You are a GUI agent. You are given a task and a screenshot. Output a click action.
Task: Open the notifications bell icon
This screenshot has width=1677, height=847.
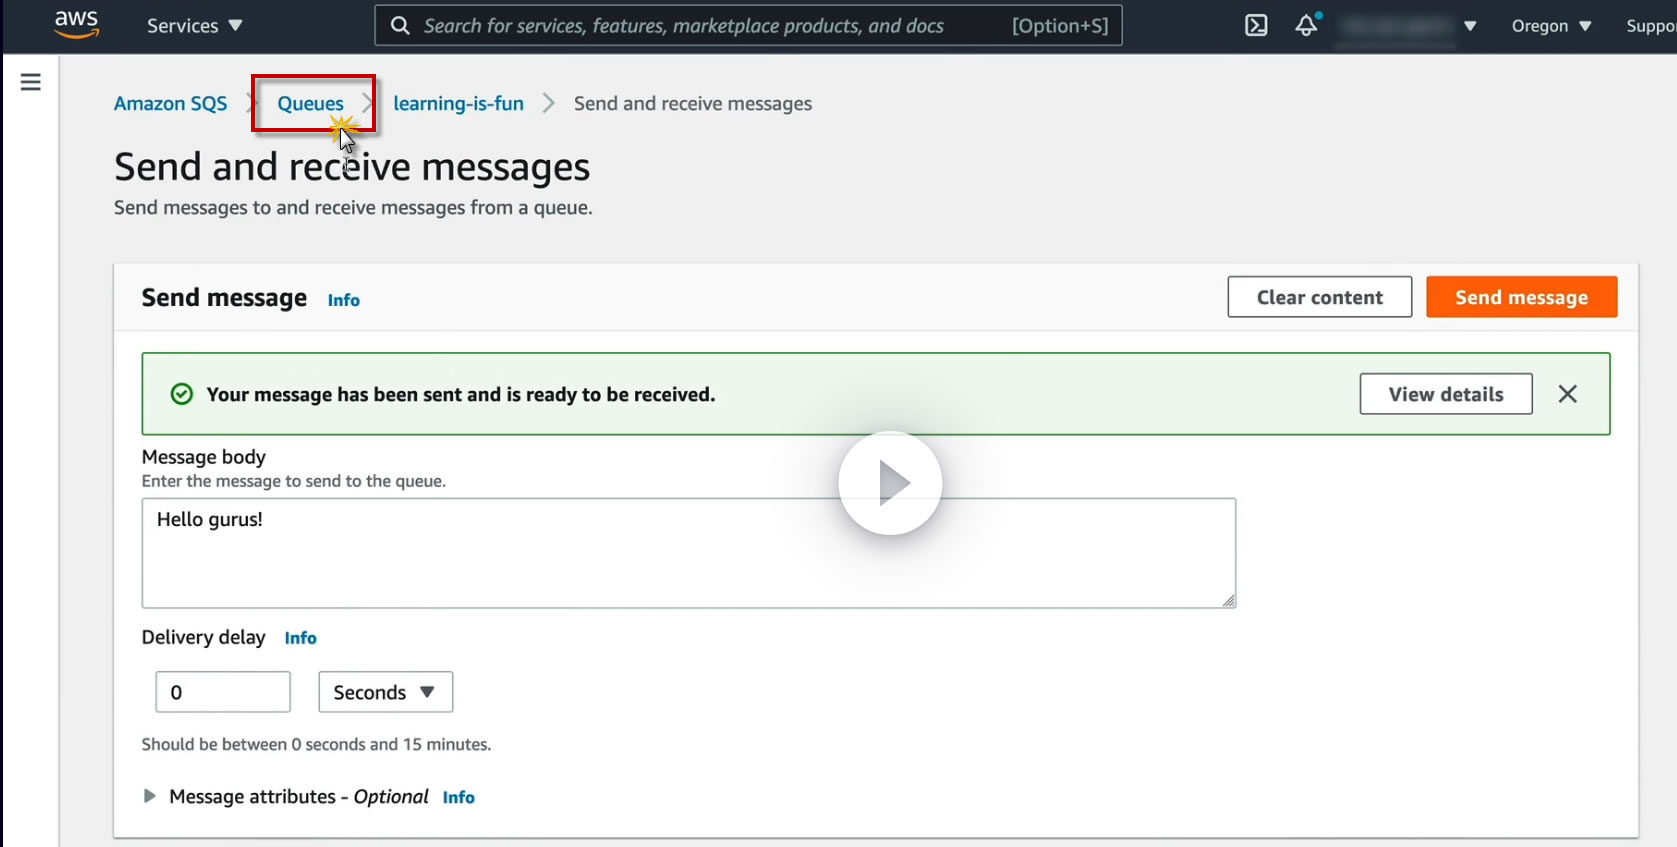click(1306, 26)
